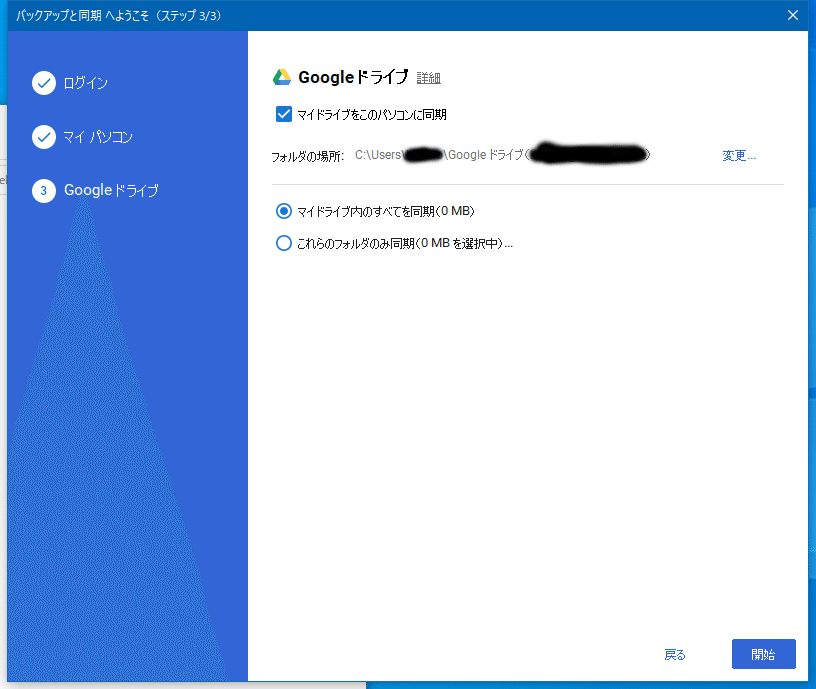This screenshot has height=689, width=816.
Task: Select マイドライブ内のすべてを同期 option
Action: (283, 211)
